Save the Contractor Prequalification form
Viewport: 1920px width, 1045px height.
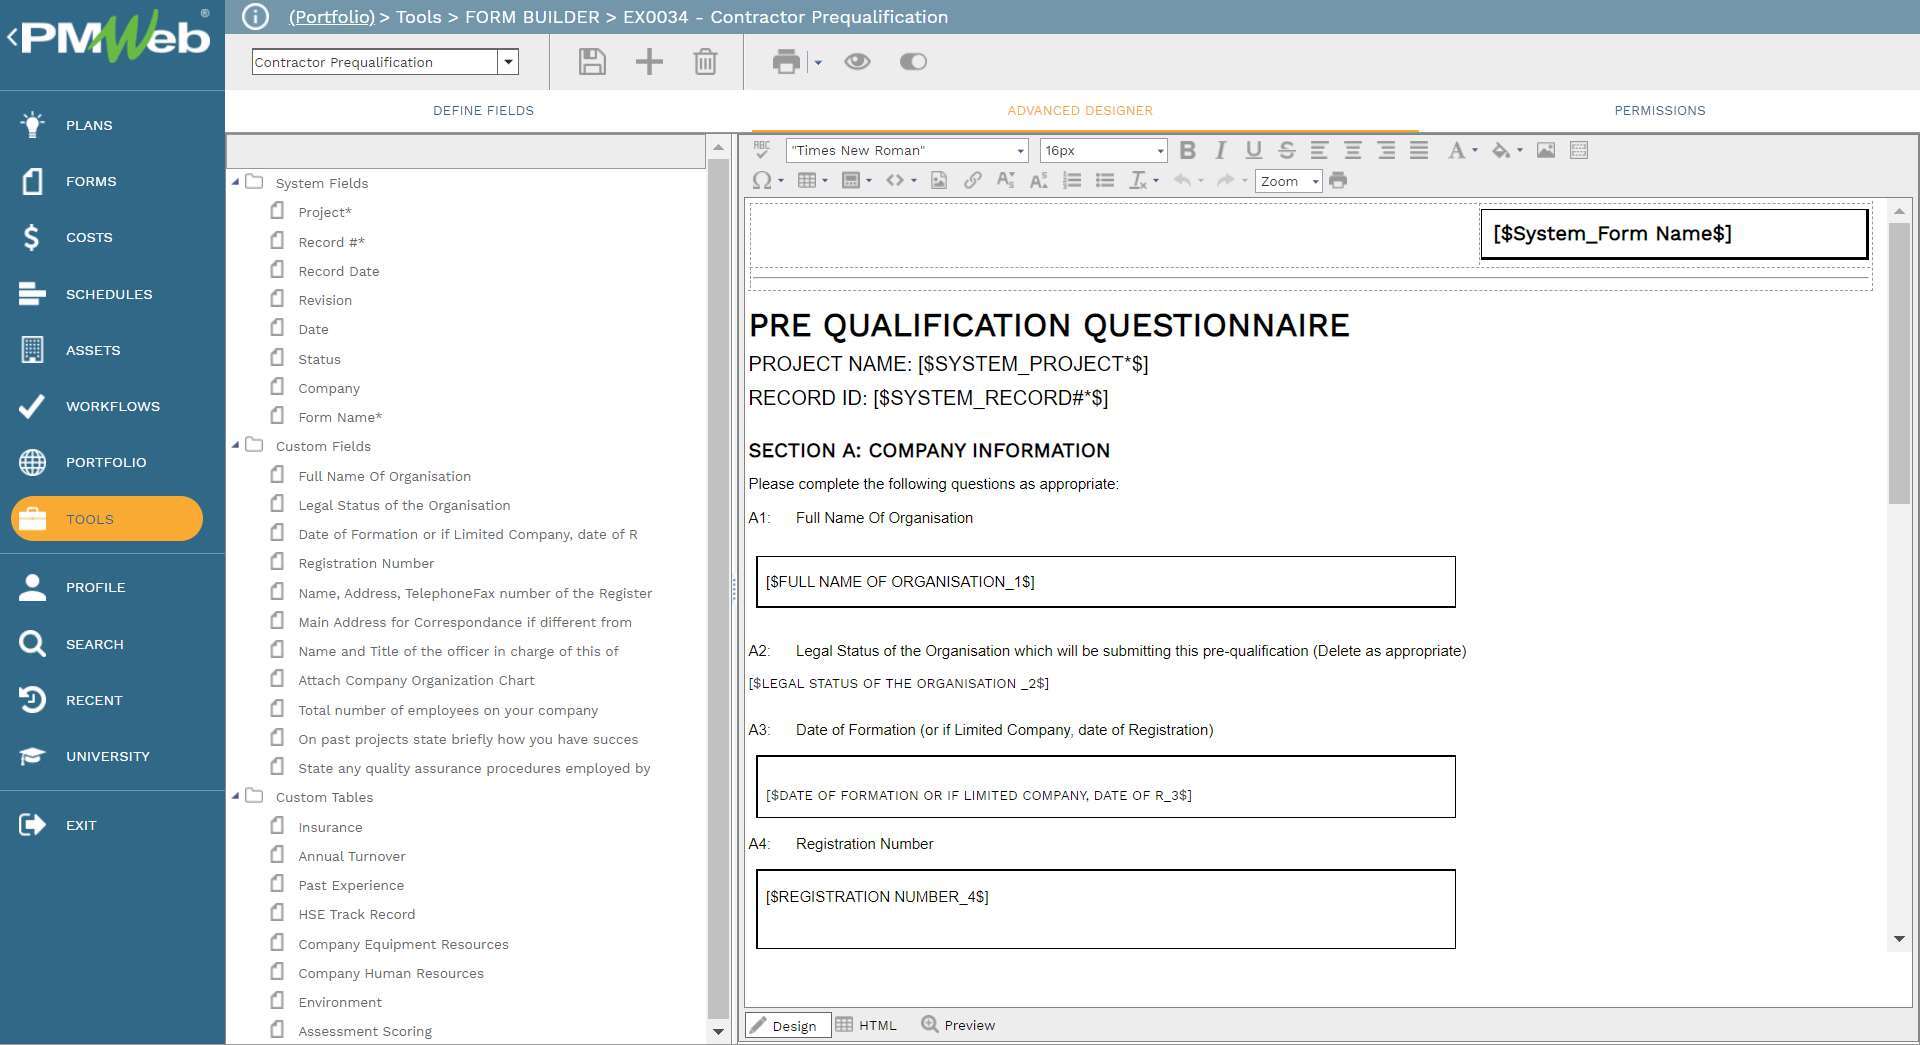[591, 61]
